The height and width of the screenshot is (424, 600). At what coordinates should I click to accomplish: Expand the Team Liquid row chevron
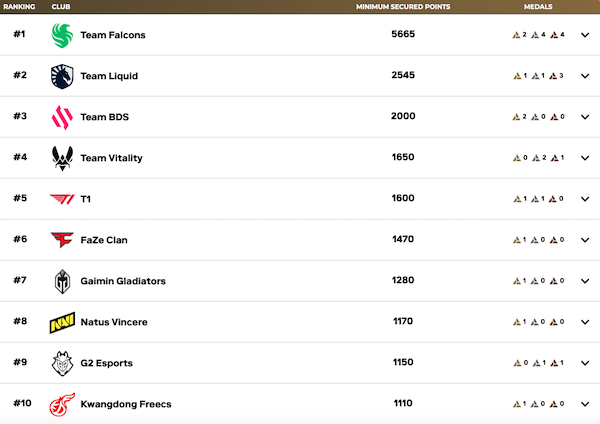(584, 76)
